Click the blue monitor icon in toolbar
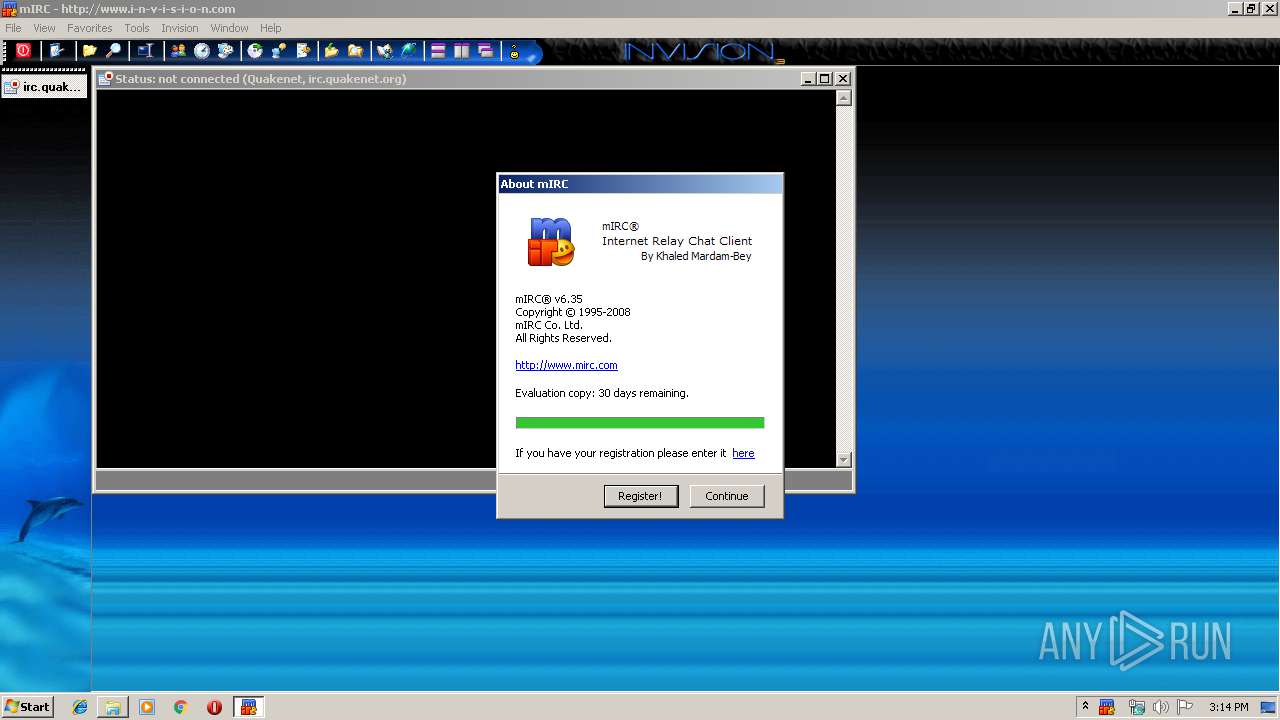The image size is (1280, 720). click(x=146, y=50)
